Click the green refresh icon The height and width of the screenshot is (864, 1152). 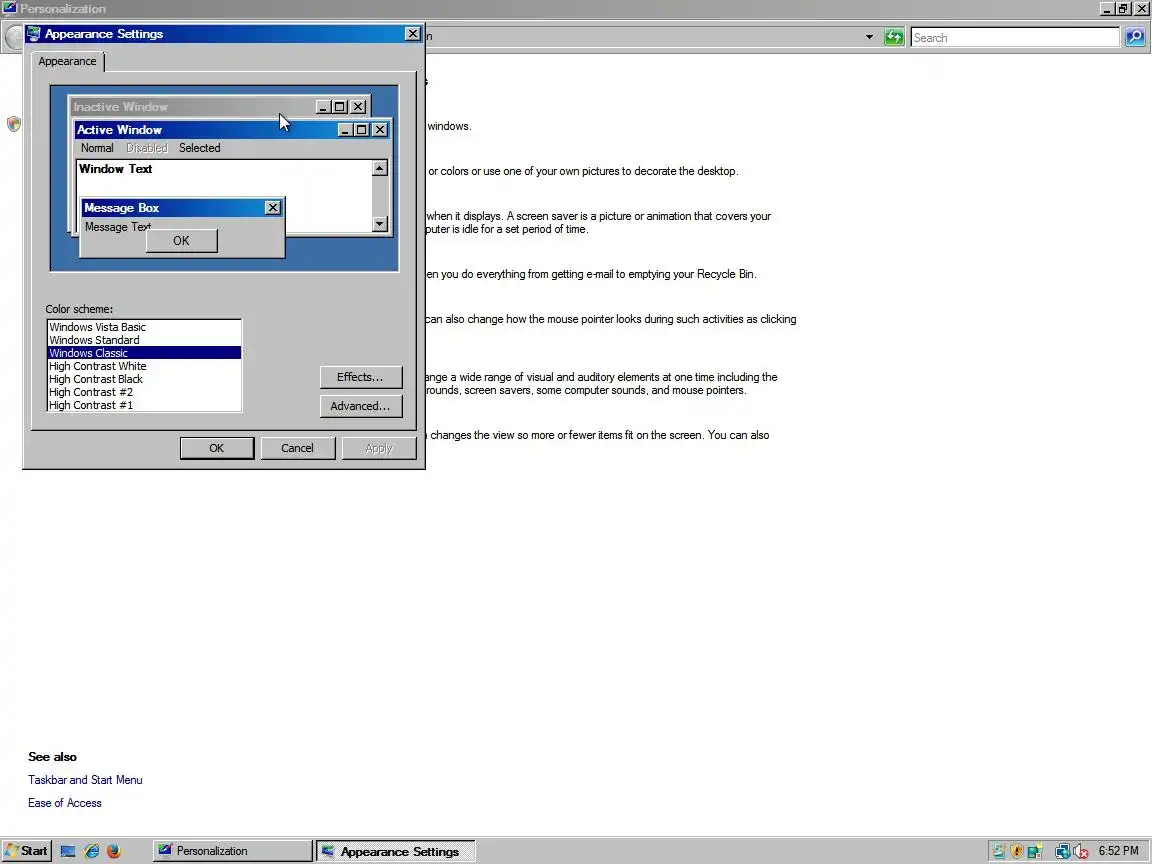coord(893,37)
